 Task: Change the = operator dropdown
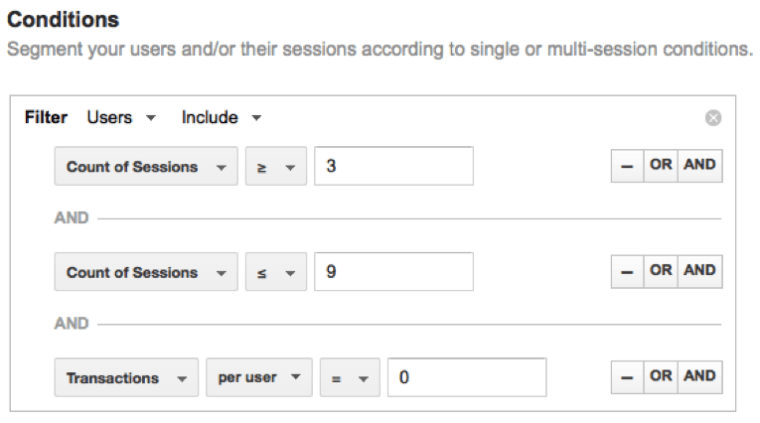[349, 377]
